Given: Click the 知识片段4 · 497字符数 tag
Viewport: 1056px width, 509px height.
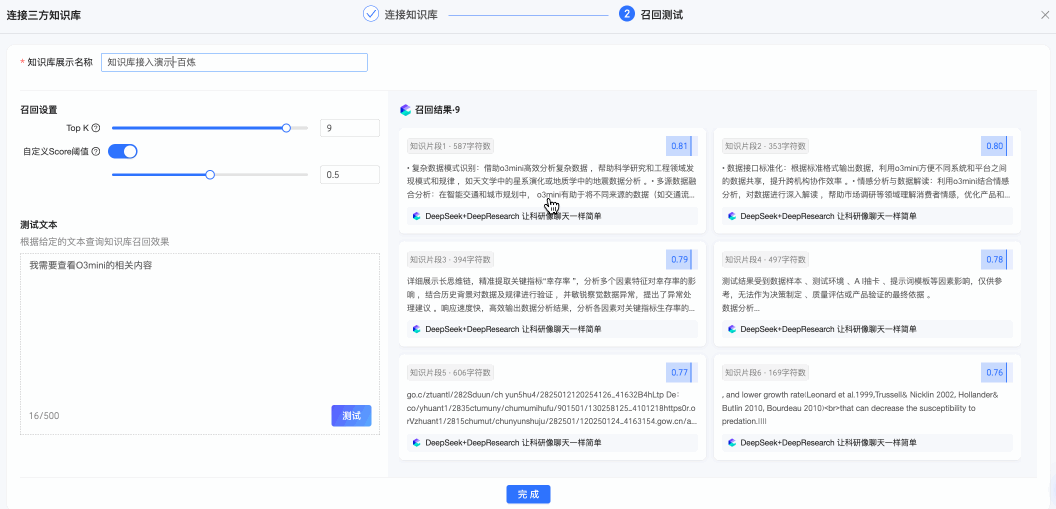Looking at the screenshot, I should pos(766,259).
